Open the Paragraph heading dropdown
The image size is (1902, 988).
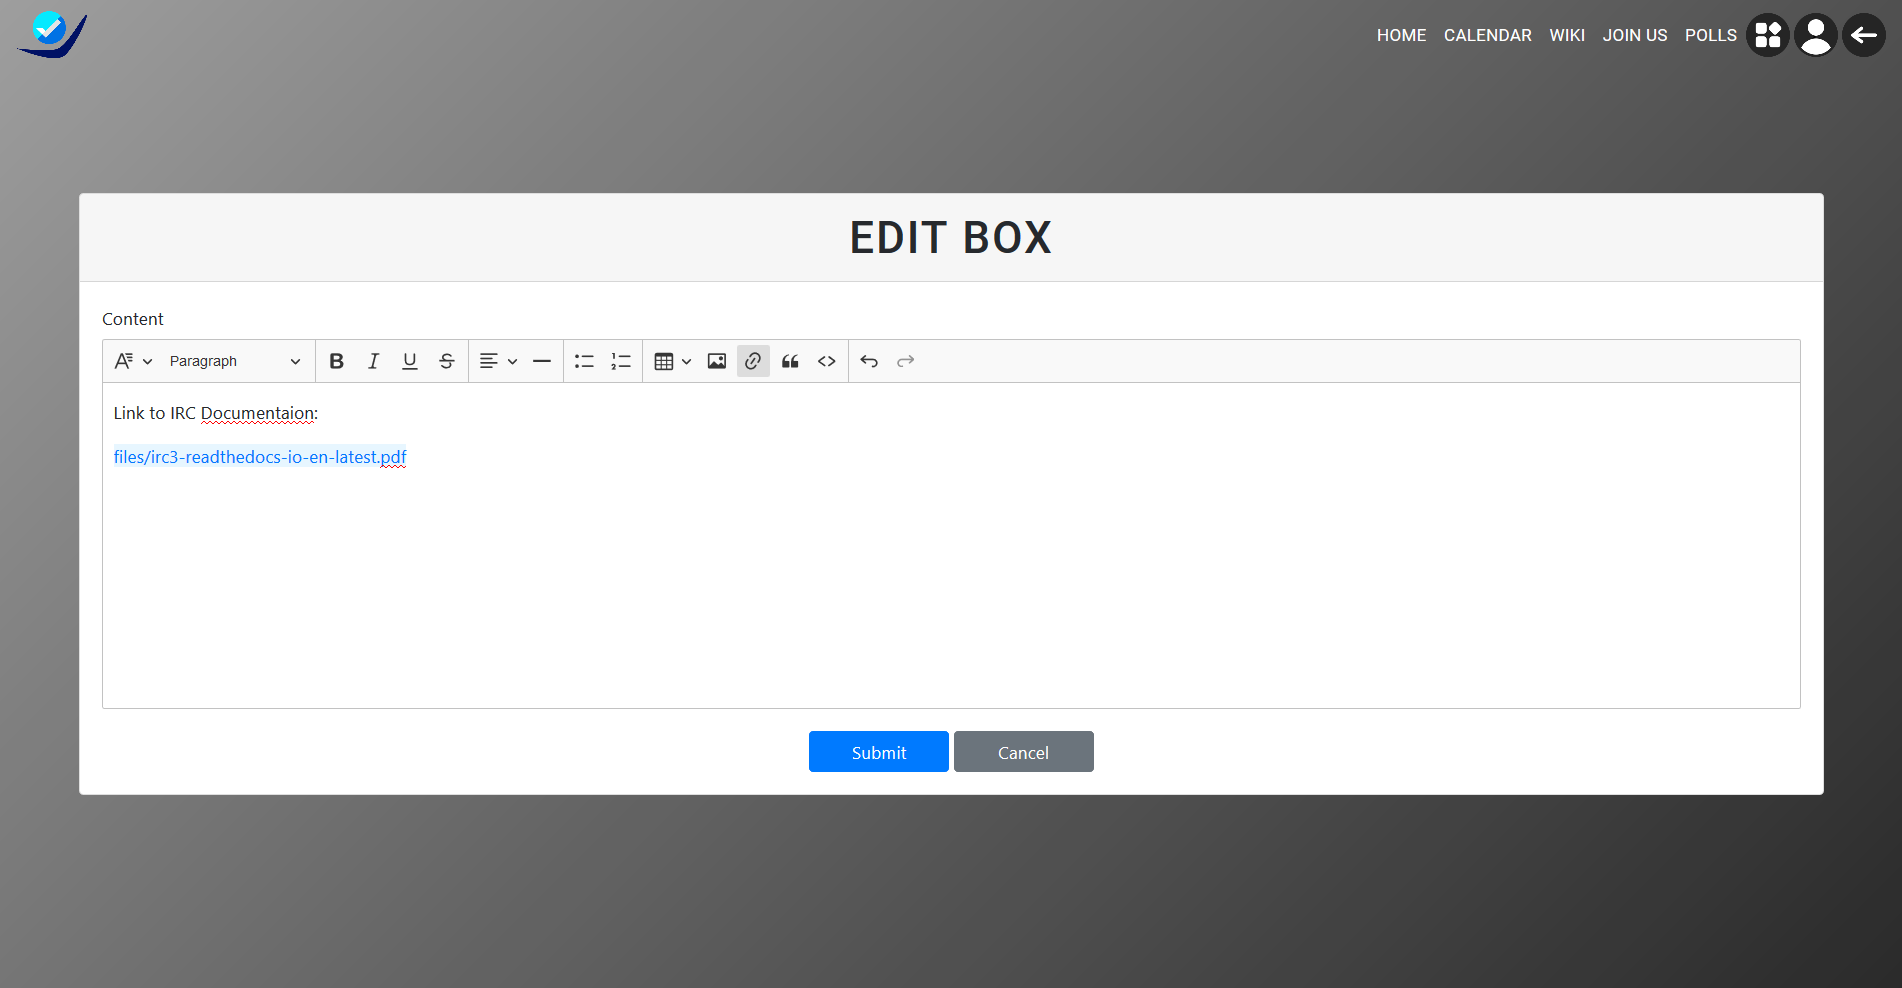[x=235, y=361]
